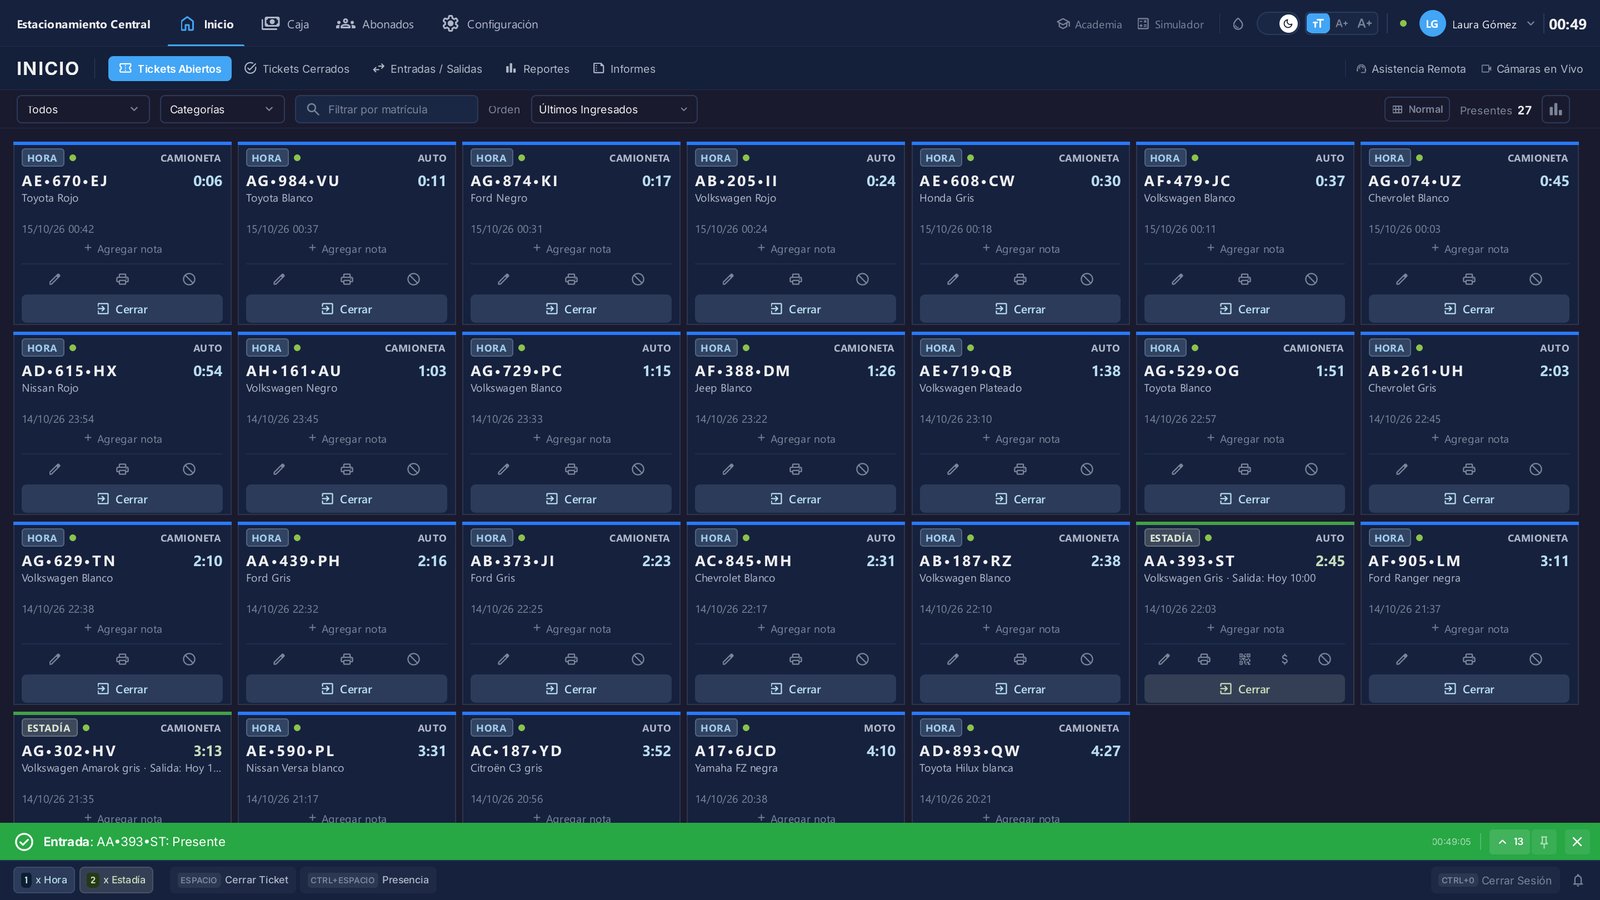Edit ticket AC•845•MH with pencil

(x=728, y=659)
